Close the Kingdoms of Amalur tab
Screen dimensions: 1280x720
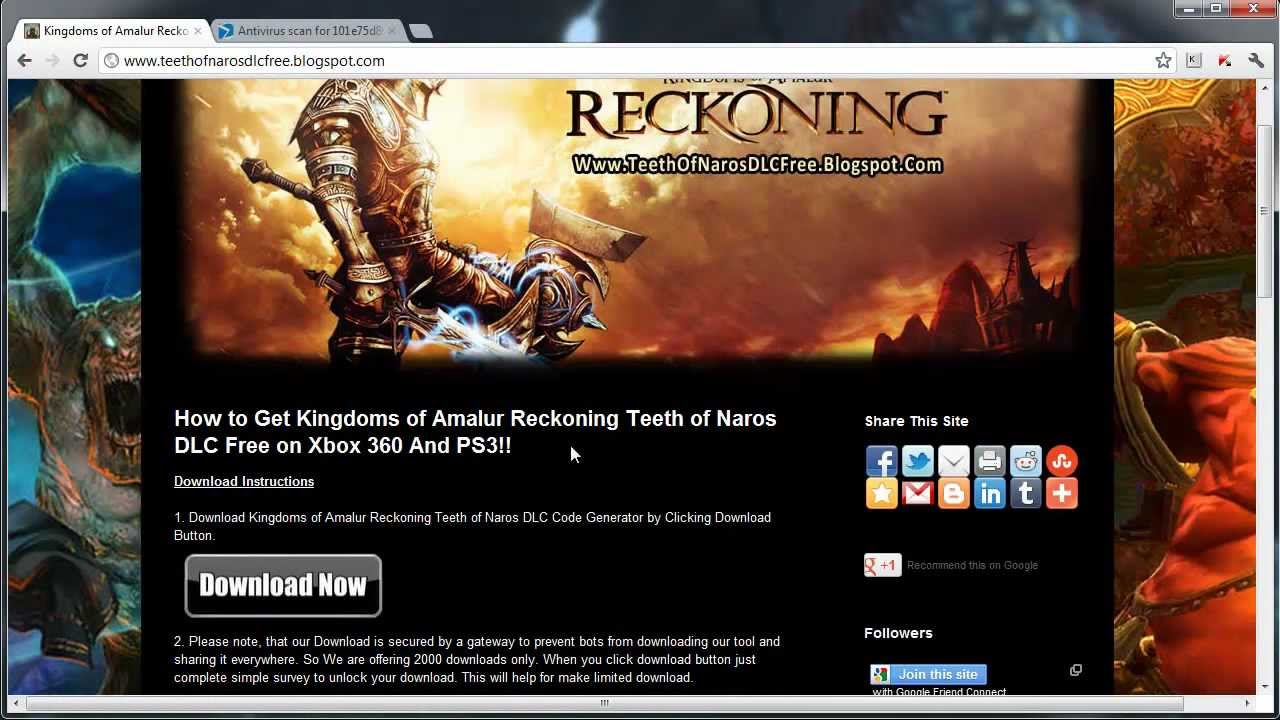point(197,31)
